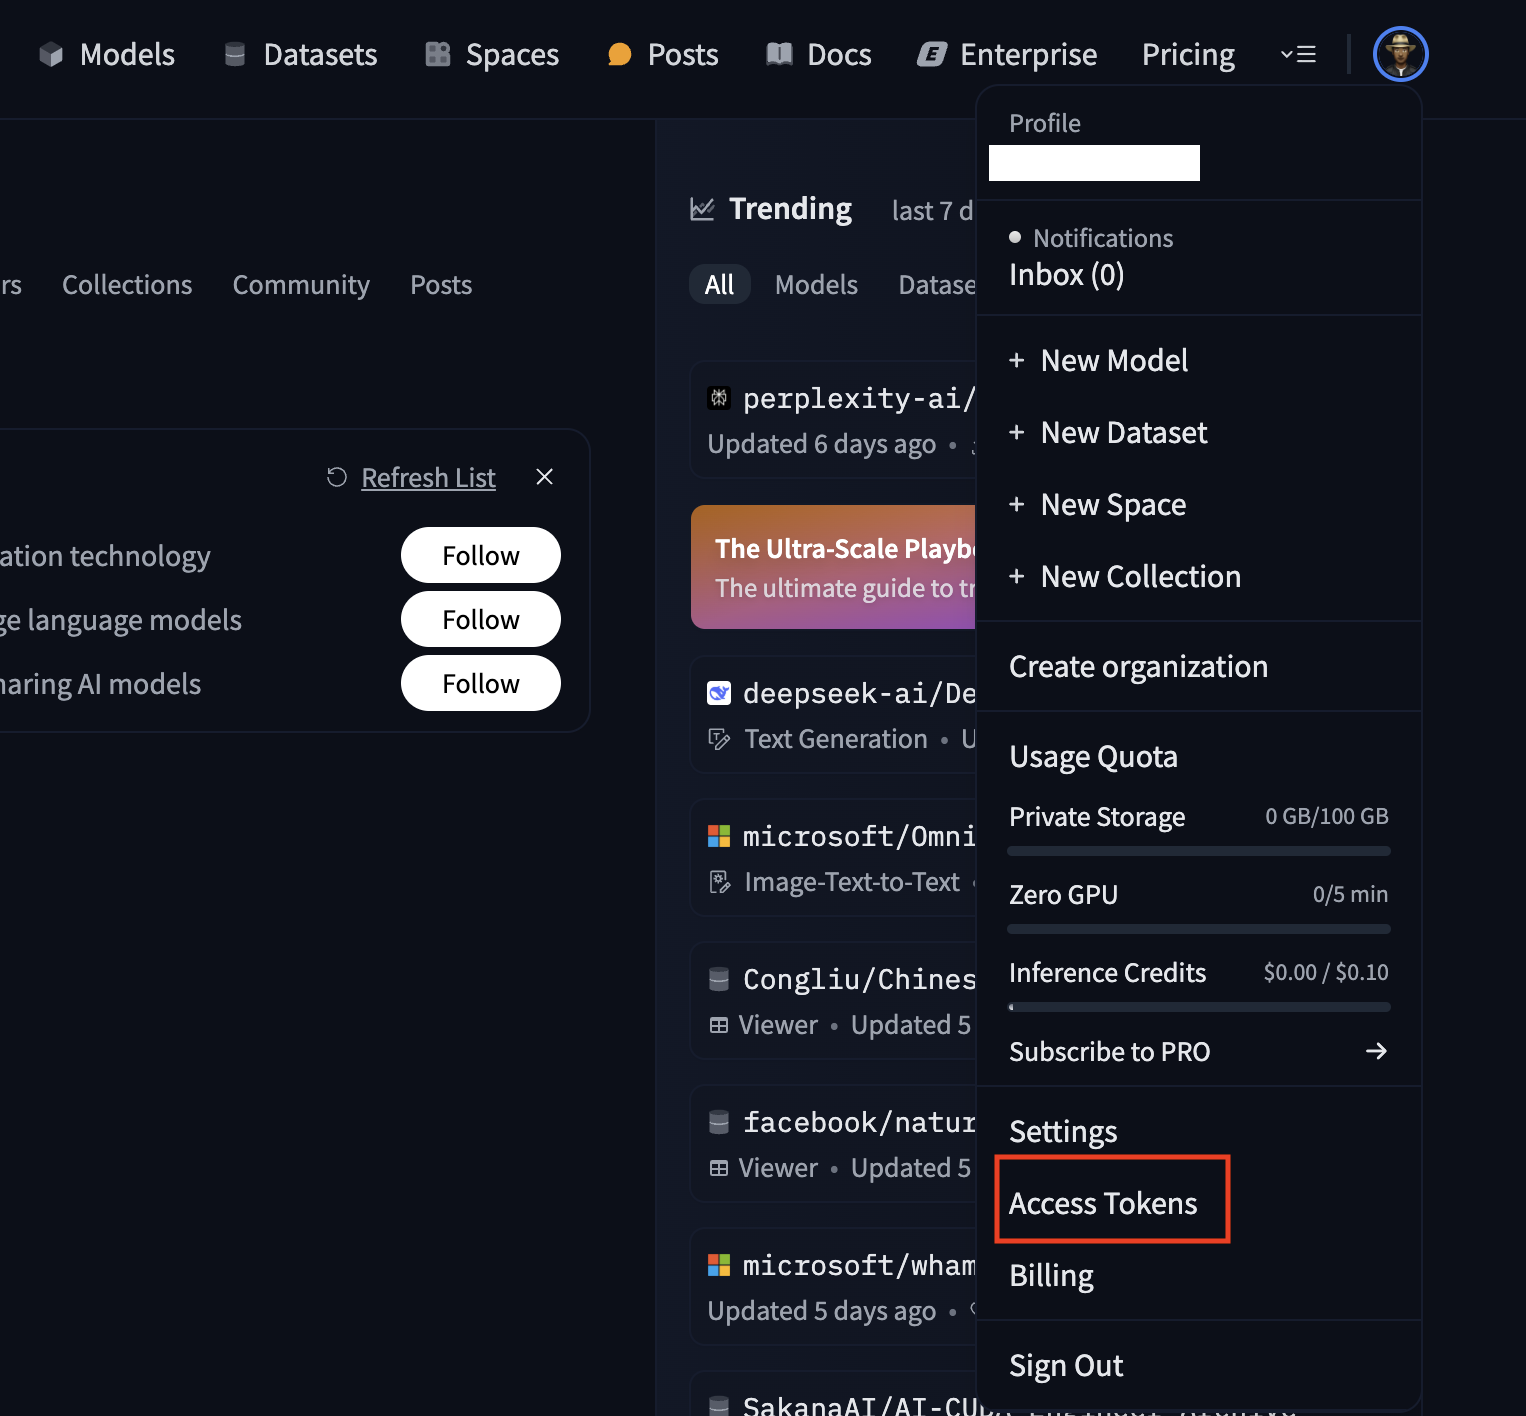Click the Zero GPU usage bar
The image size is (1526, 1416).
pos(1199,929)
